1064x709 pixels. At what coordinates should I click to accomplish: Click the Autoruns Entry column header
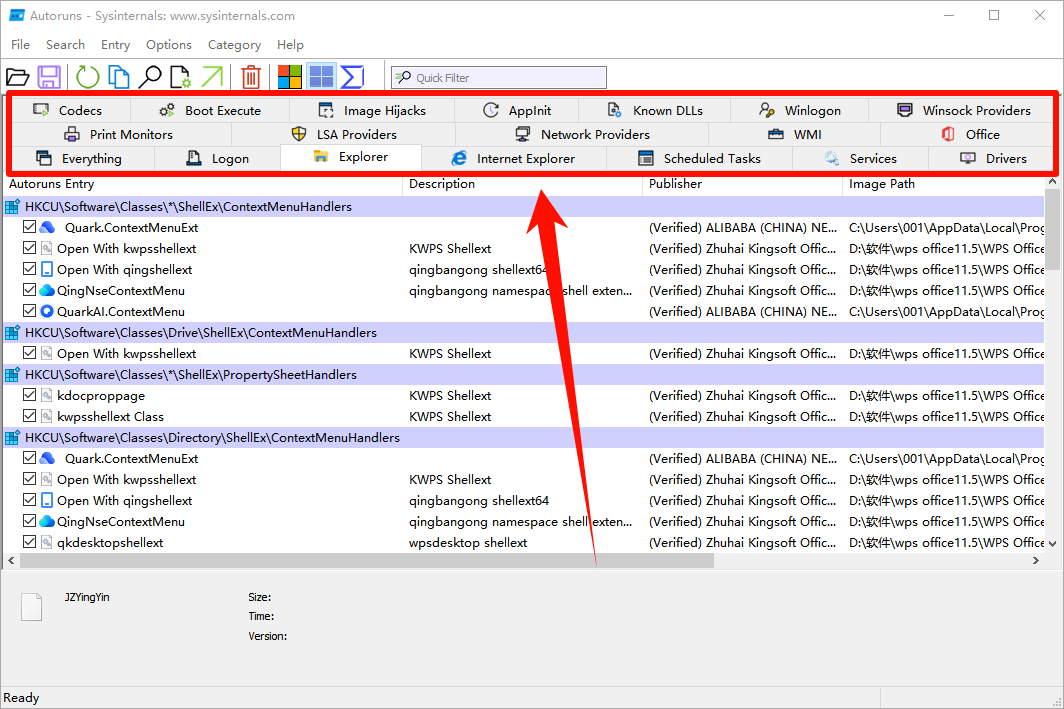click(52, 184)
